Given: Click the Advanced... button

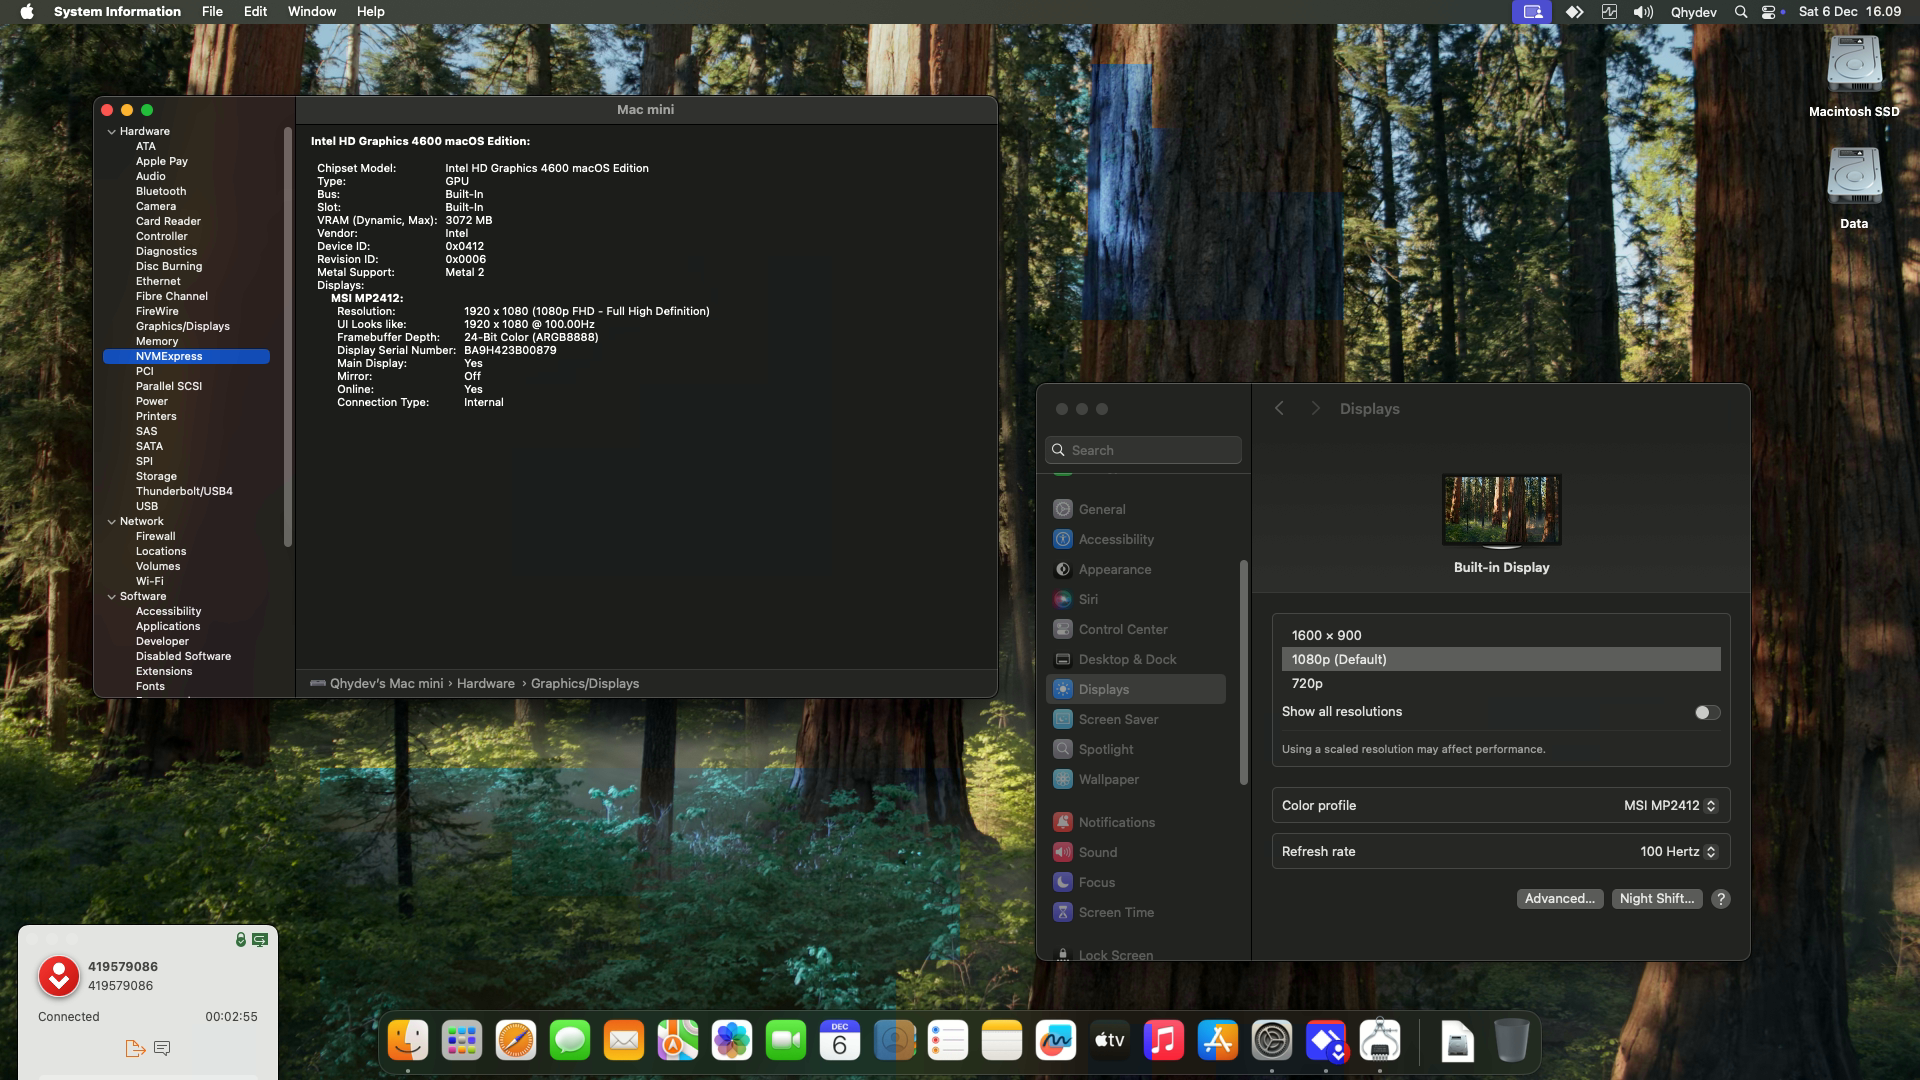Looking at the screenshot, I should (x=1559, y=899).
